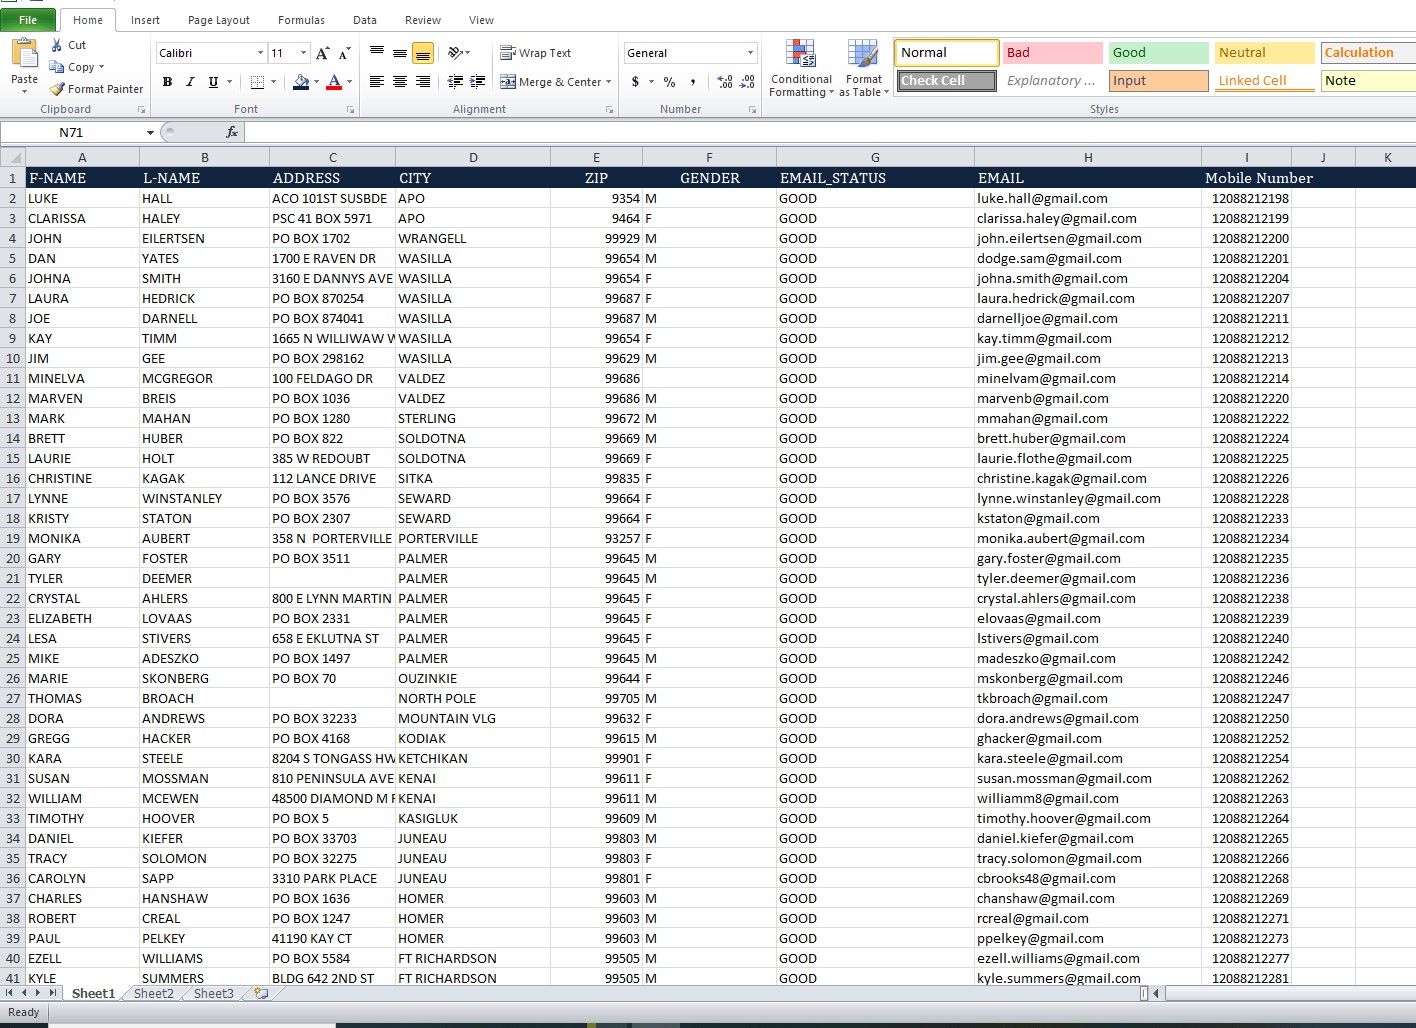Viewport: 1416px width, 1028px height.
Task: Align cell text to the right
Action: pos(423,82)
